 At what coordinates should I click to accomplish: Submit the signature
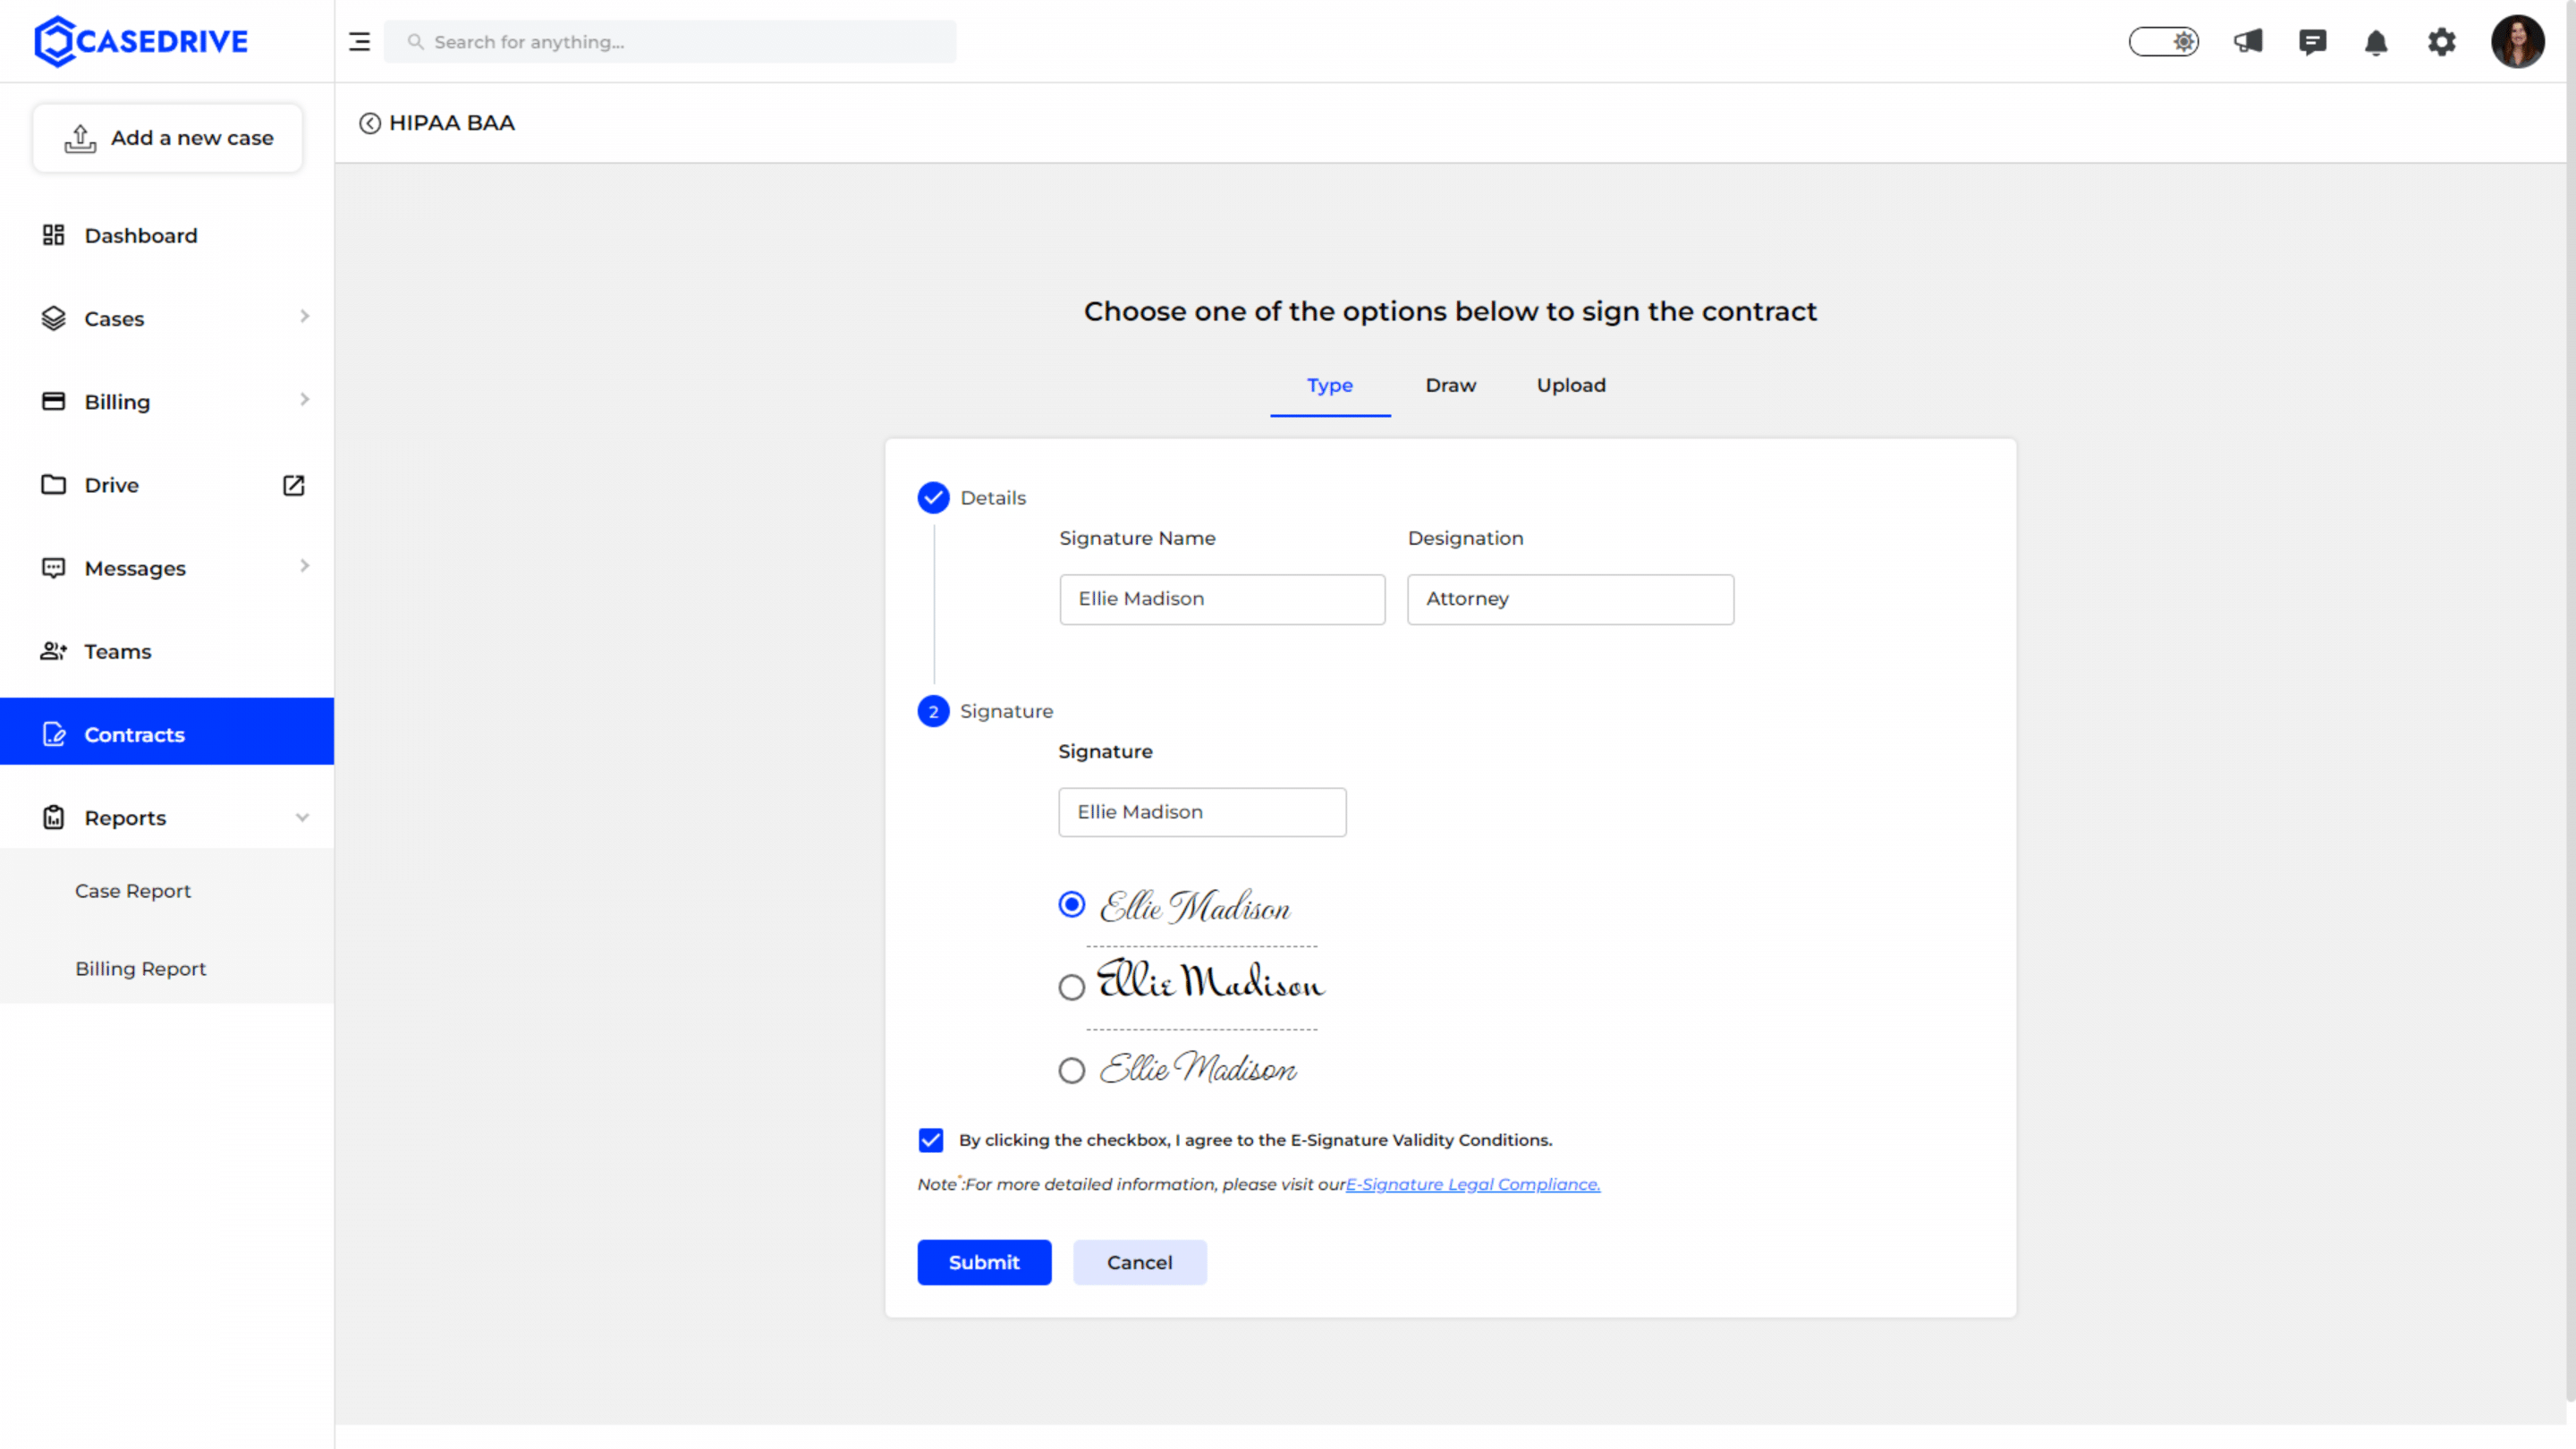tap(984, 1262)
